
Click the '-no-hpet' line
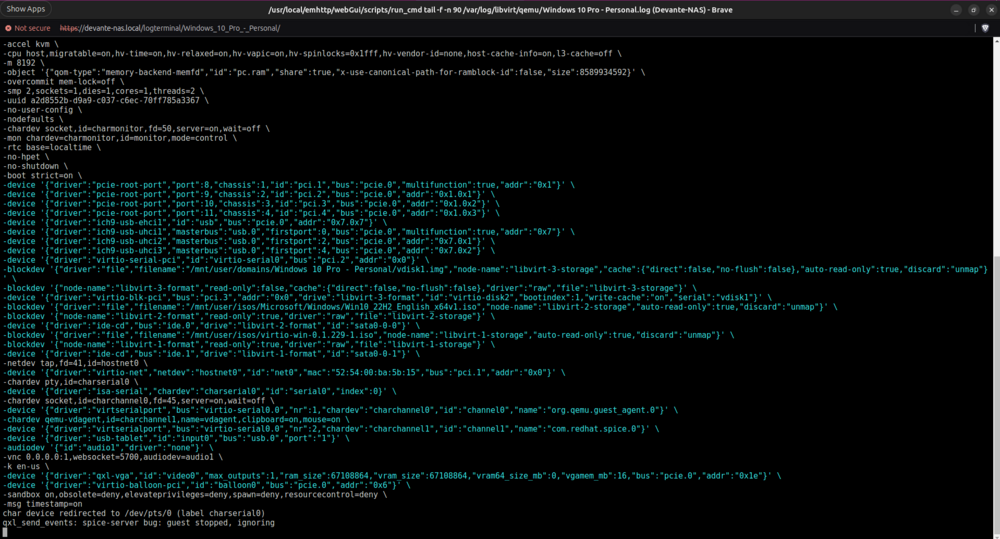click(26, 157)
